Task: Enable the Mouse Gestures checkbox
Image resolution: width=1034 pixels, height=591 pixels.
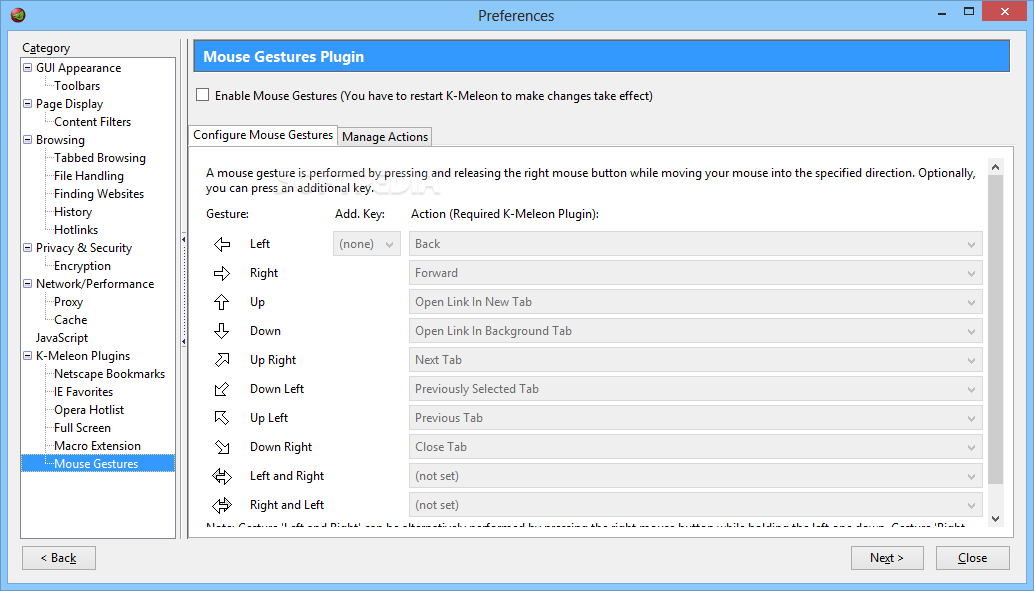Action: click(203, 96)
